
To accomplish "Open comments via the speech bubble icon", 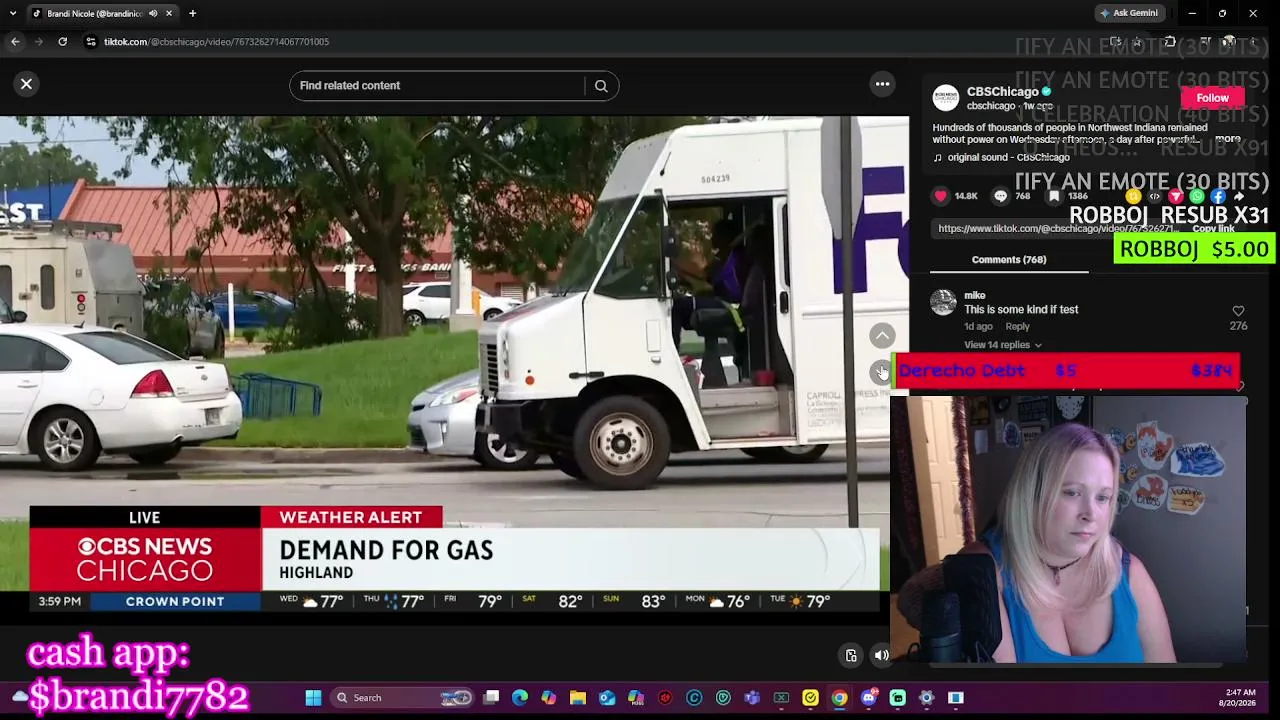I will pos(1000,196).
